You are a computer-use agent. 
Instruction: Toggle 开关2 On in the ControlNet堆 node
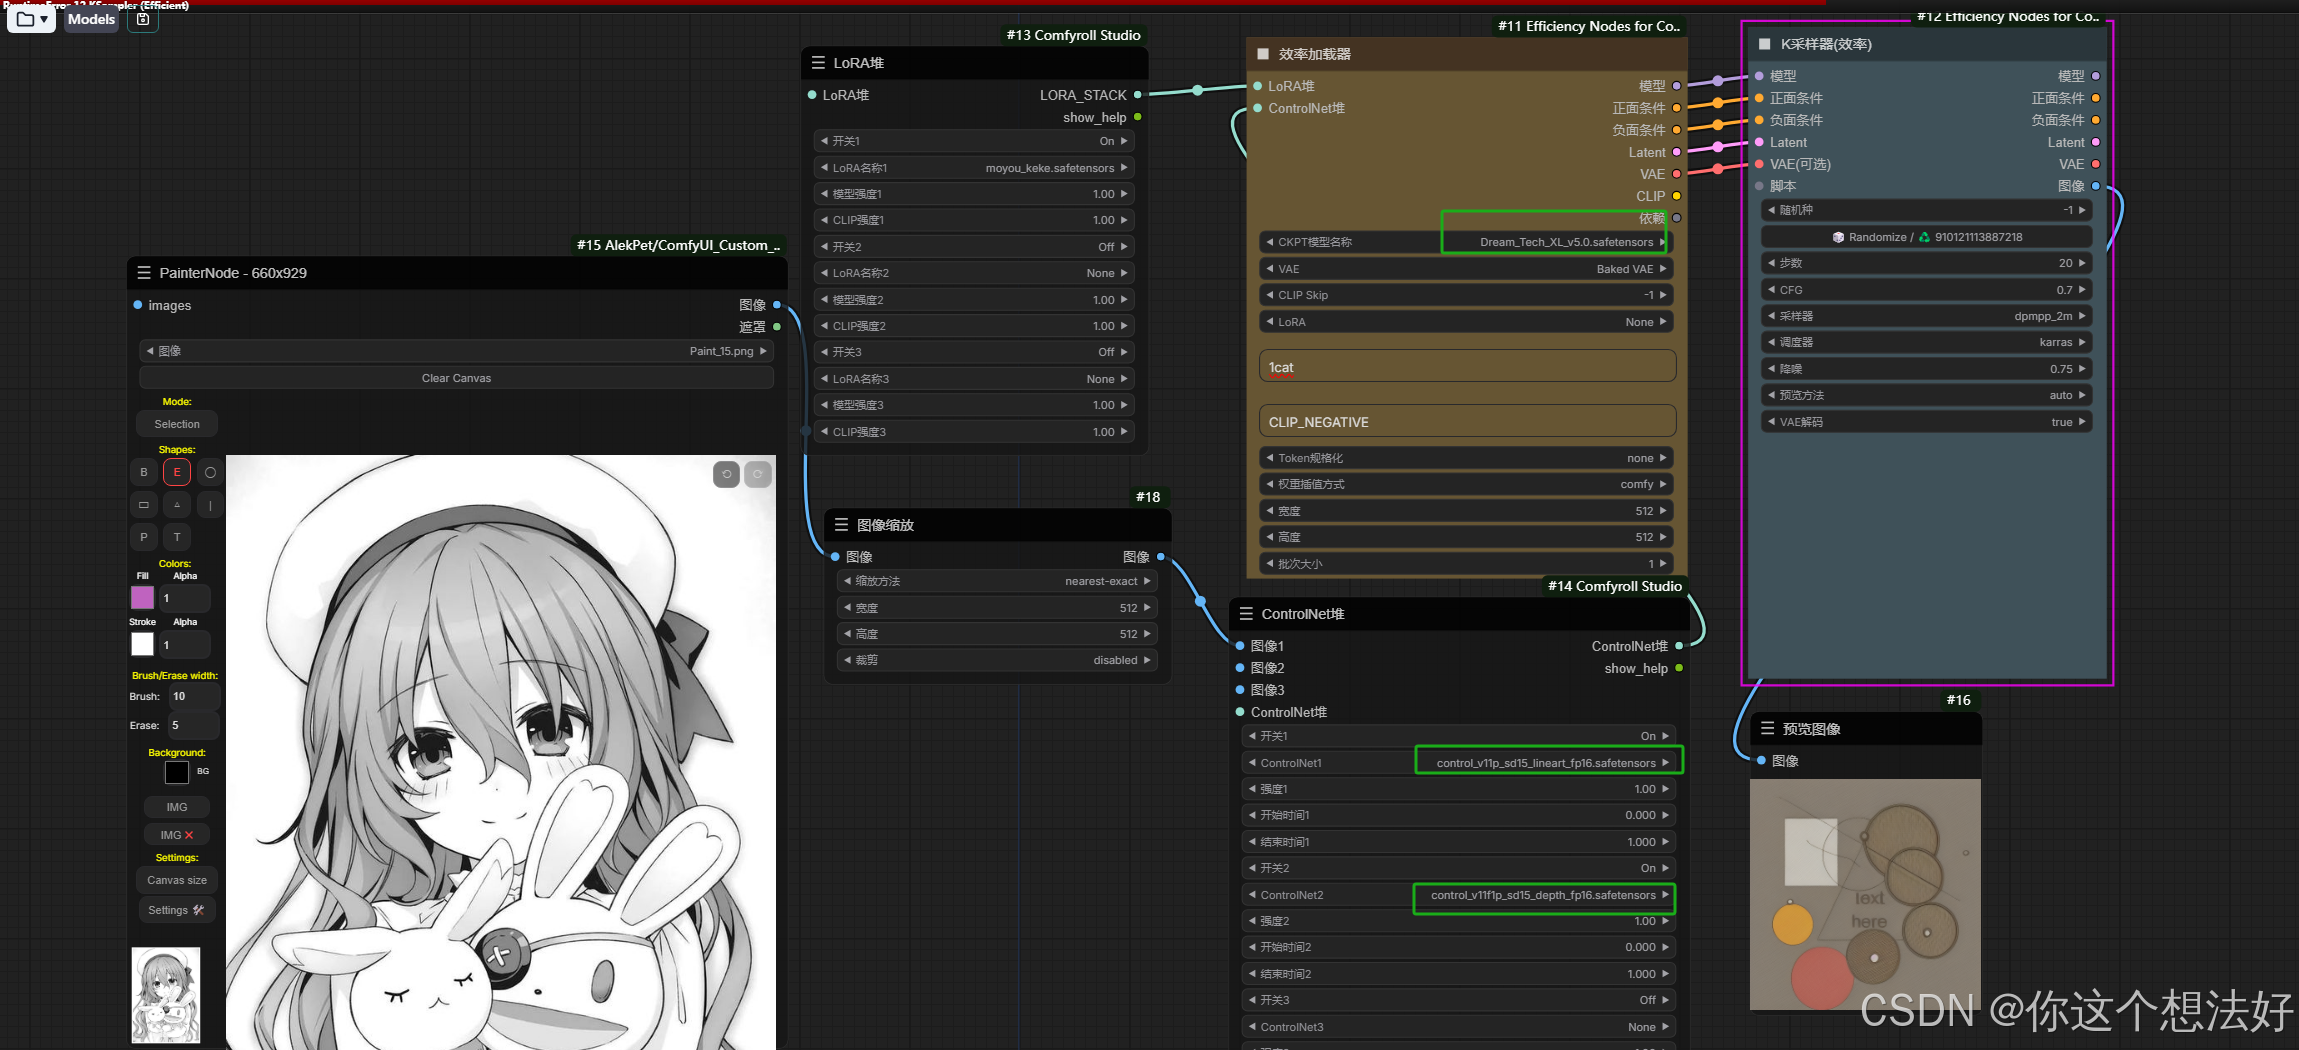pyautogui.click(x=1459, y=868)
